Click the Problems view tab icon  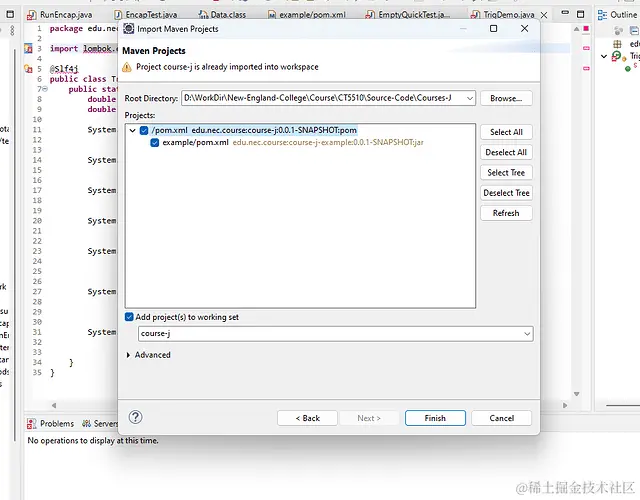click(x=31, y=424)
